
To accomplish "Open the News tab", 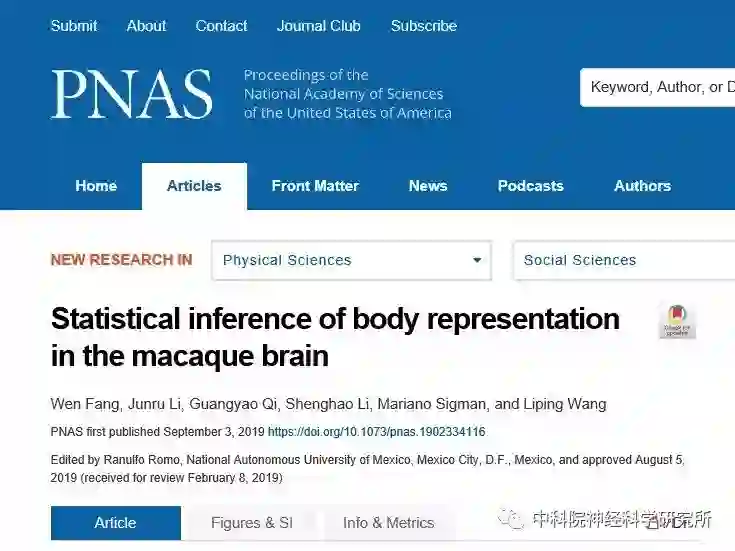I will [x=428, y=186].
